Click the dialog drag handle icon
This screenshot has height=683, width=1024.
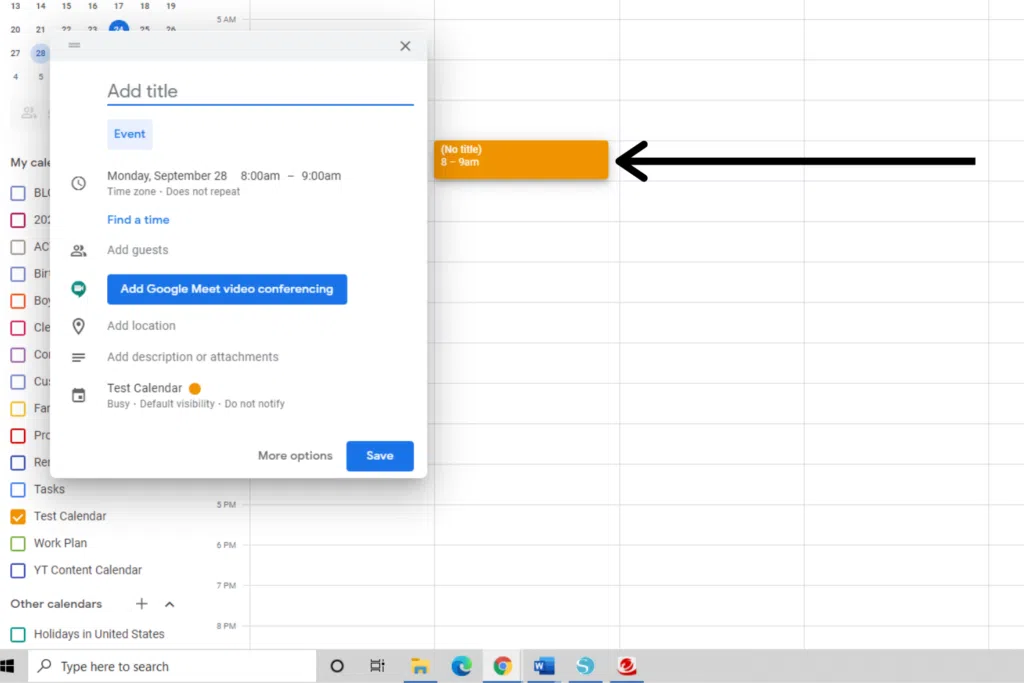[x=74, y=45]
